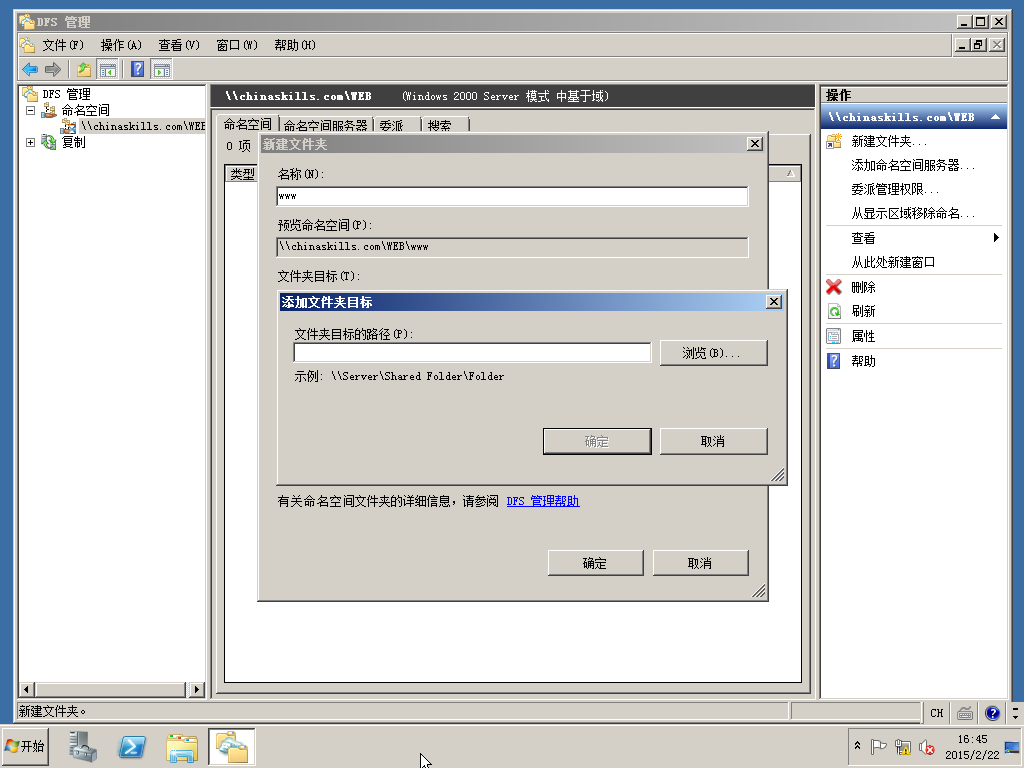Click 添加命名空间服务器... action
The height and width of the screenshot is (768, 1024).
[x=912, y=165]
